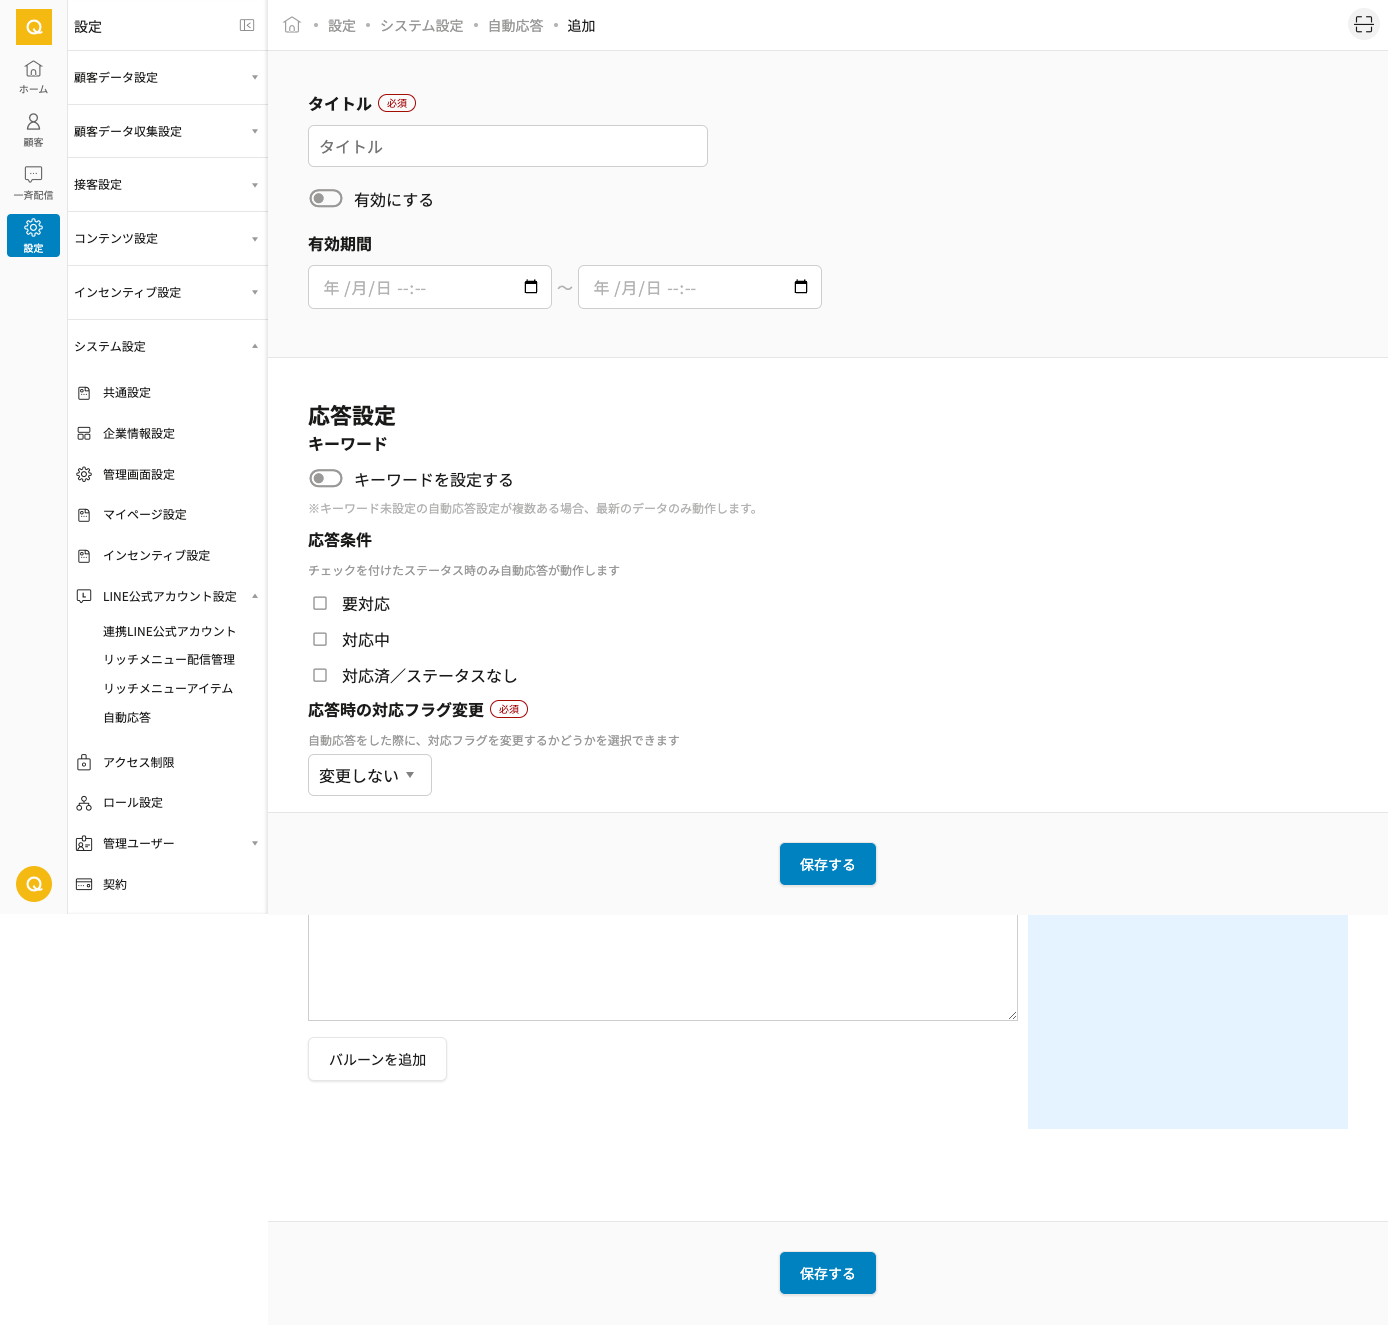Open the 変更しない dropdown
The image size is (1388, 1326).
point(369,775)
